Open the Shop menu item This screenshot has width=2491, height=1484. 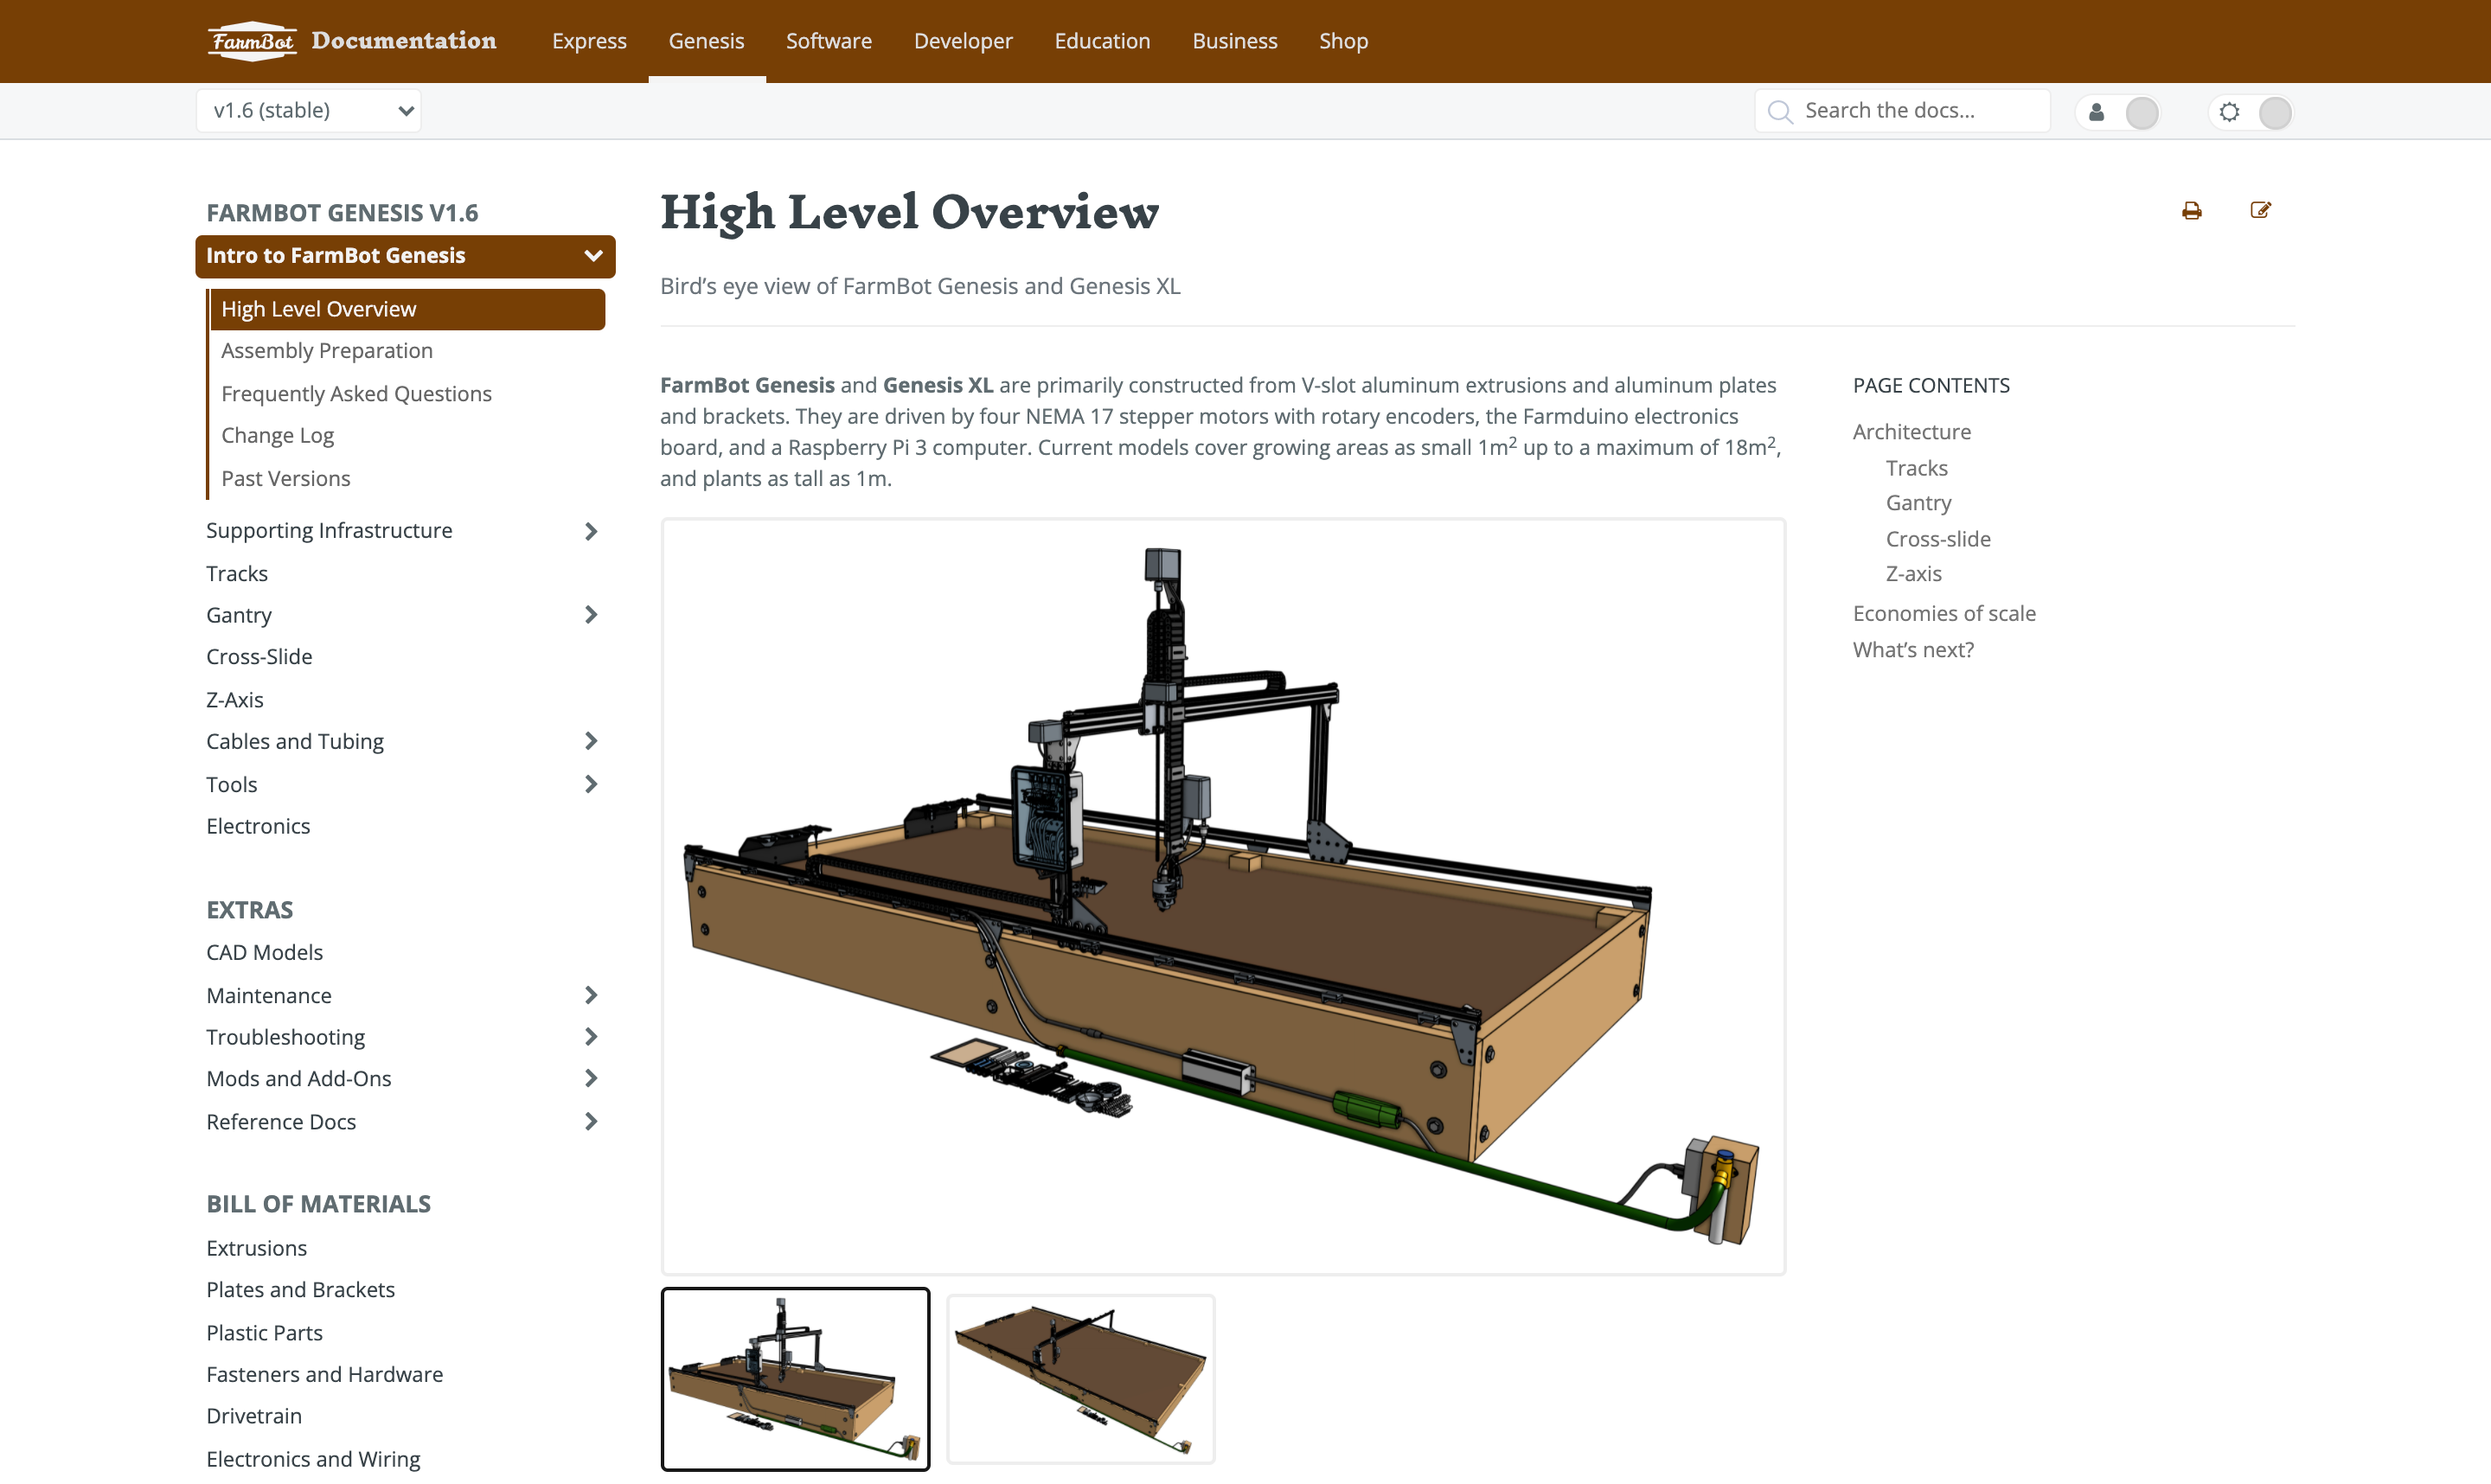(x=1343, y=41)
